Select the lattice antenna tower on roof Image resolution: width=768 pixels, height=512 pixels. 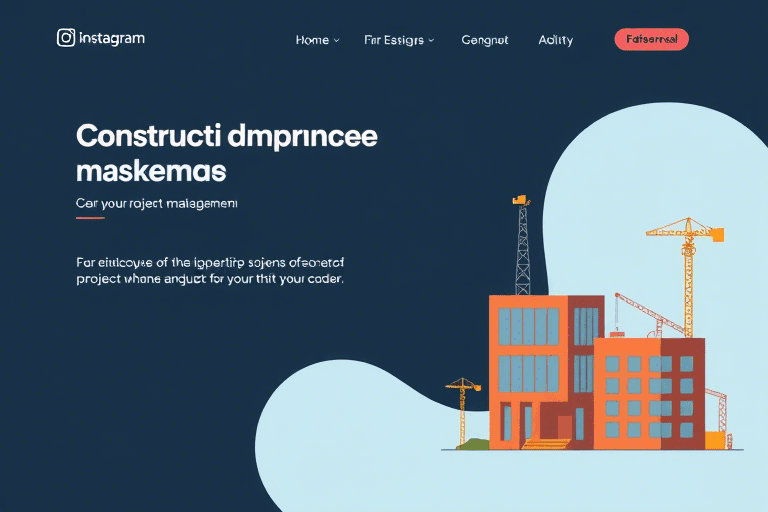[522, 250]
